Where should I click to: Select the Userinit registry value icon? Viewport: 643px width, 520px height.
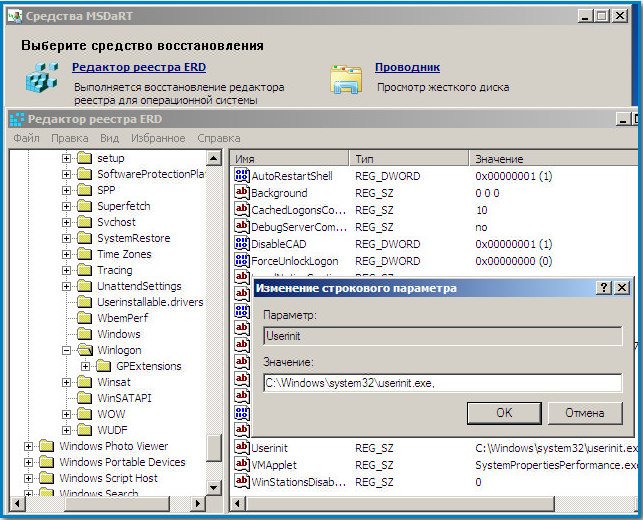(241, 447)
